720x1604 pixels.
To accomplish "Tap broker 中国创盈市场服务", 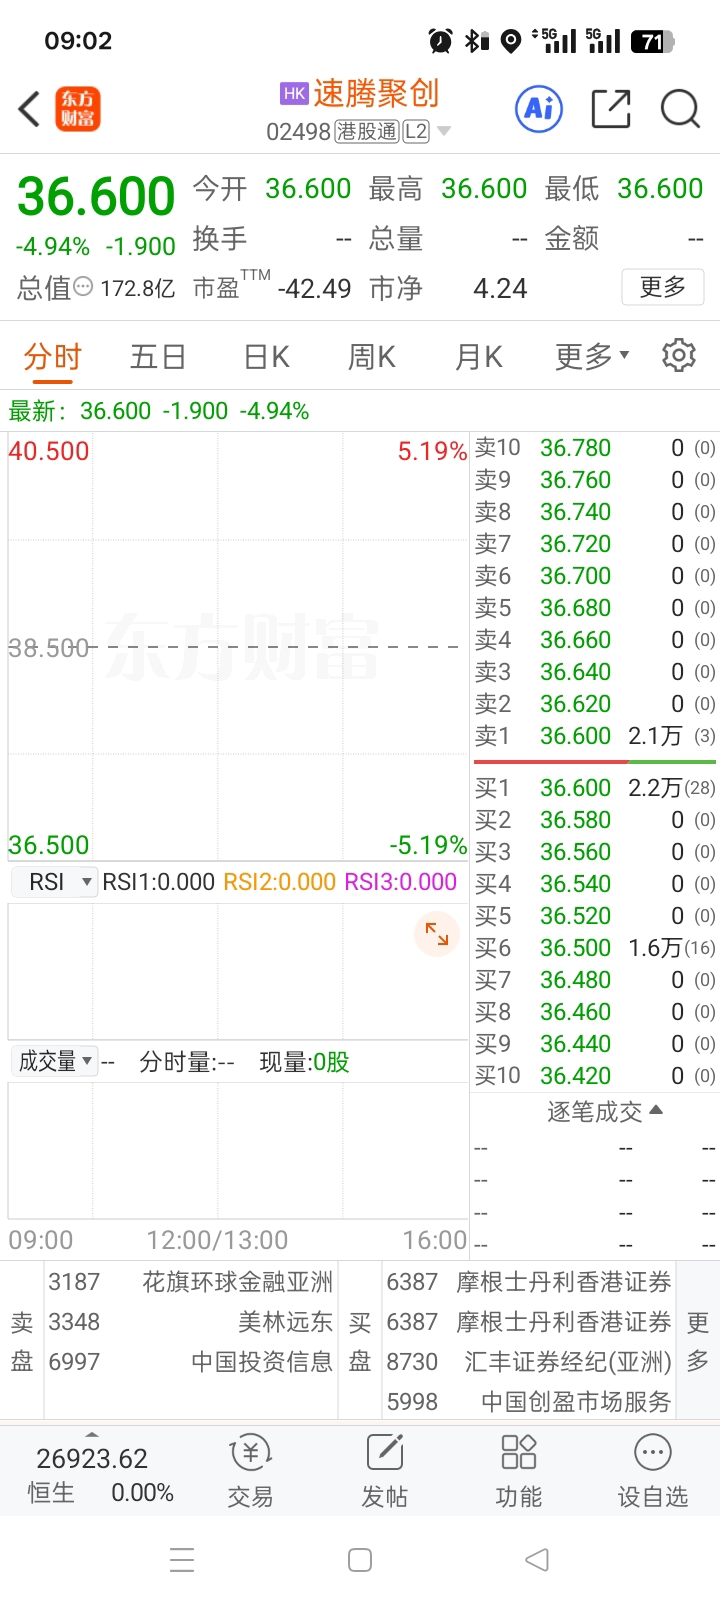I will 576,1402.
